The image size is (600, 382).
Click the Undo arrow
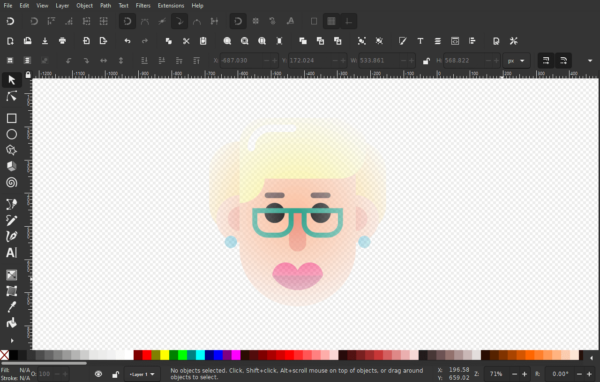(x=127, y=41)
